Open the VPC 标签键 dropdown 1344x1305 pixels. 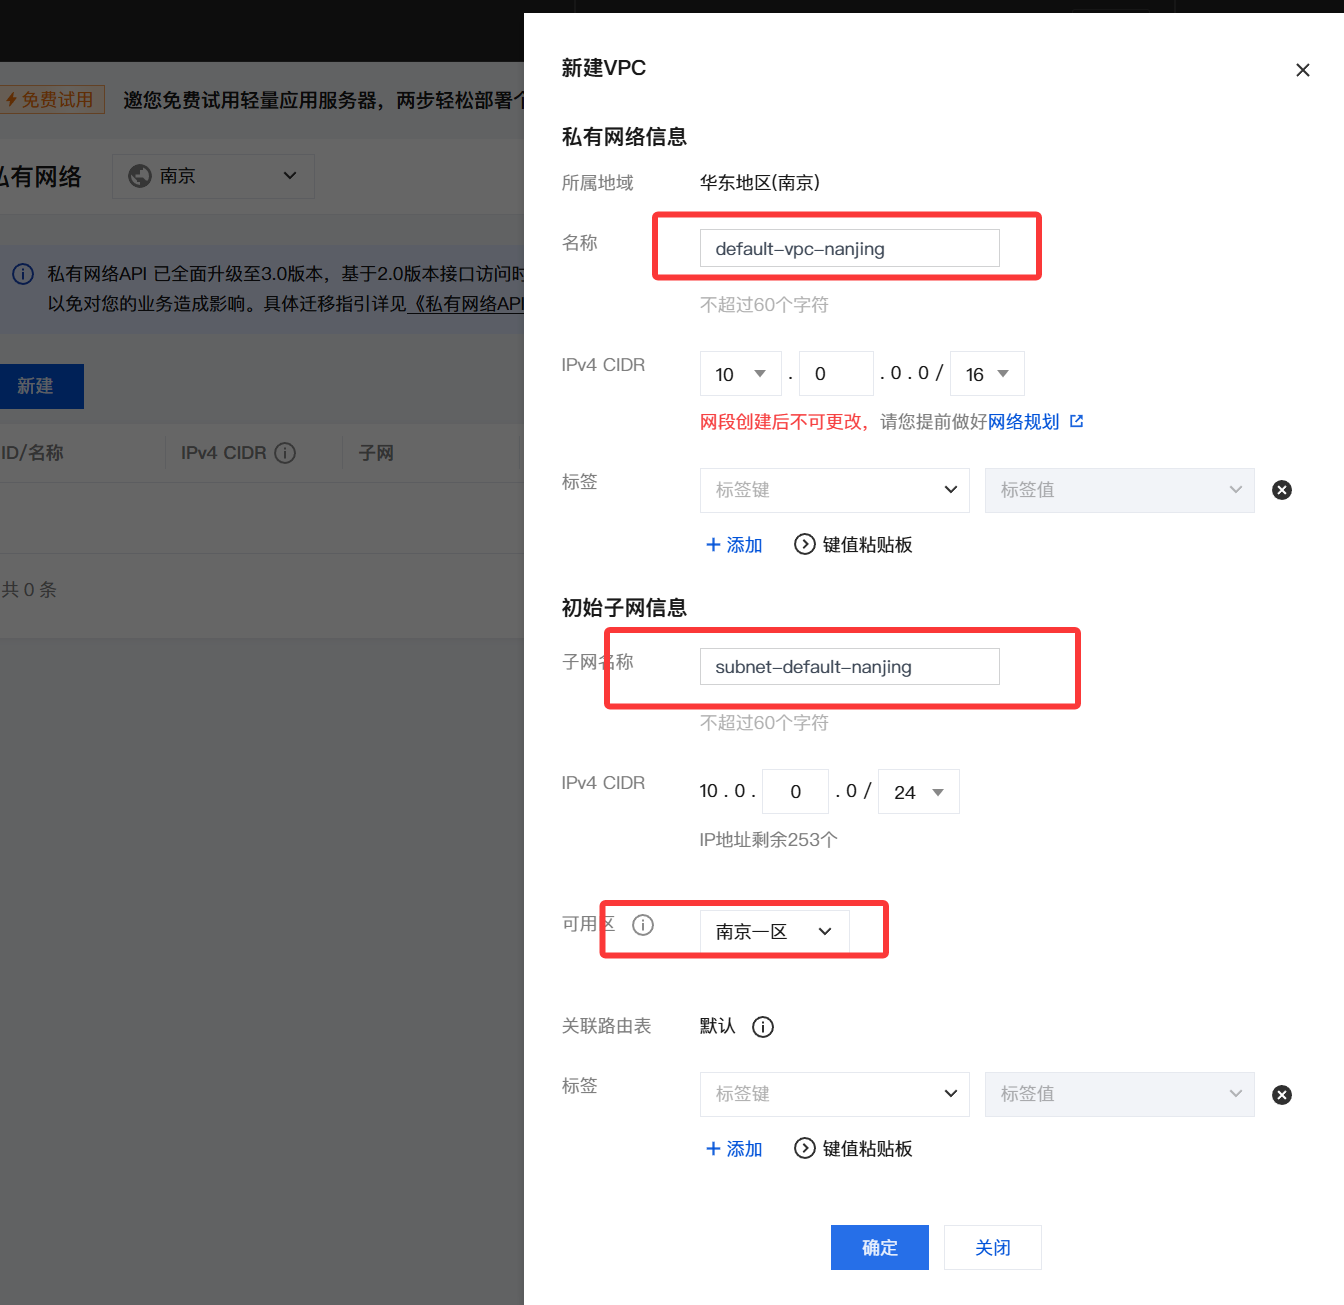834,490
